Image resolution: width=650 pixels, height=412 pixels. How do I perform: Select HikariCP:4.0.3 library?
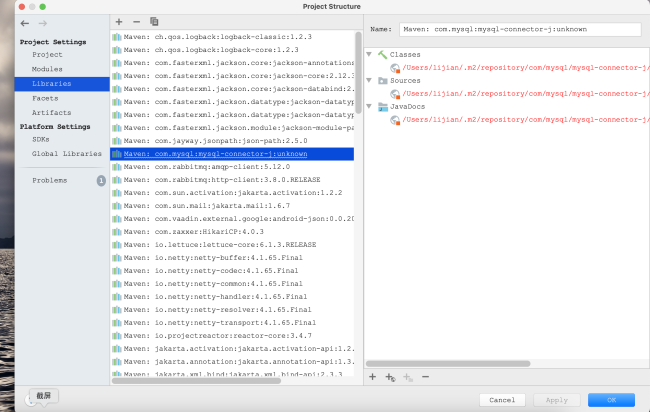pyautogui.click(x=232, y=232)
